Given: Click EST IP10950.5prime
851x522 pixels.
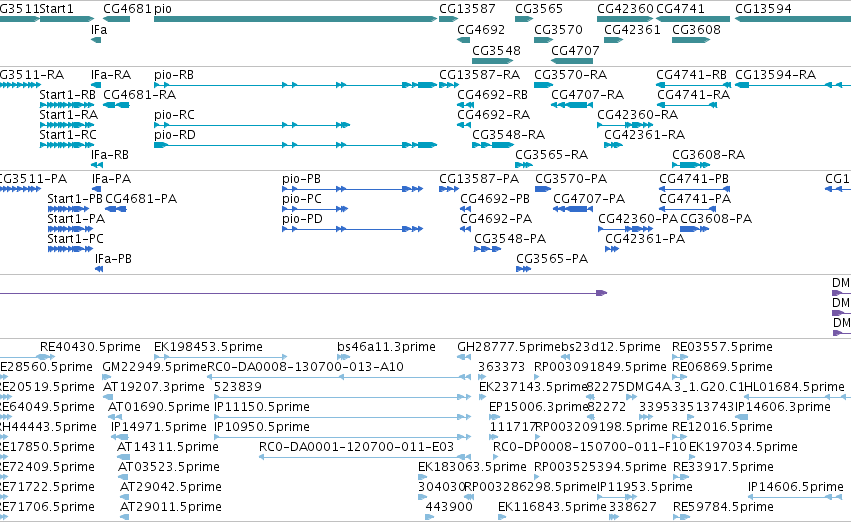Looking at the screenshot, I should point(342,437).
